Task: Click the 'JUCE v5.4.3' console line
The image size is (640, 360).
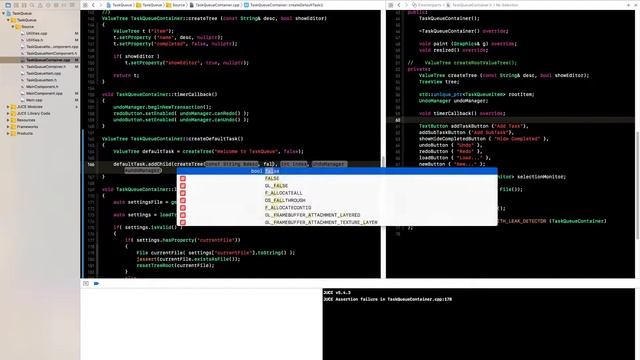Action: (x=337, y=293)
